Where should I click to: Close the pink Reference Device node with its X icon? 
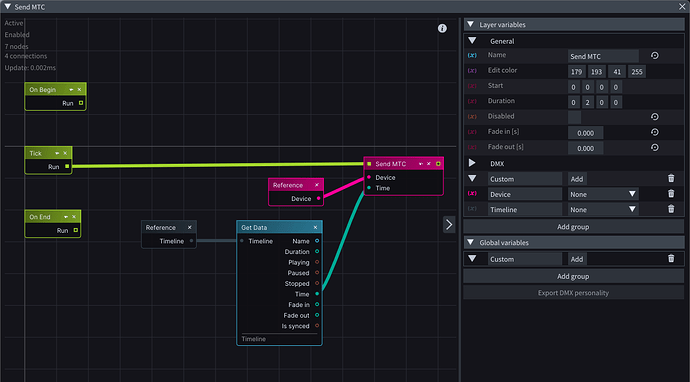click(x=316, y=185)
